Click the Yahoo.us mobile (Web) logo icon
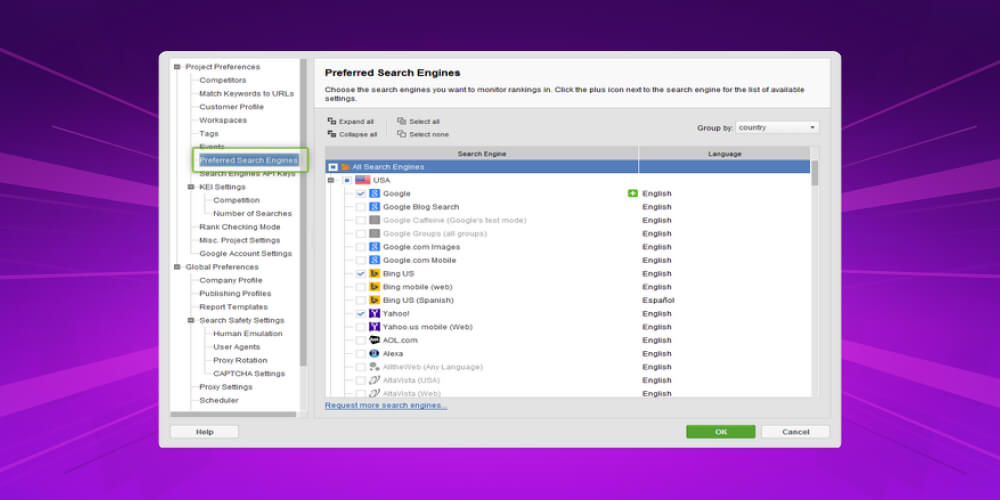Viewport: 1000px width, 500px height. coord(374,327)
